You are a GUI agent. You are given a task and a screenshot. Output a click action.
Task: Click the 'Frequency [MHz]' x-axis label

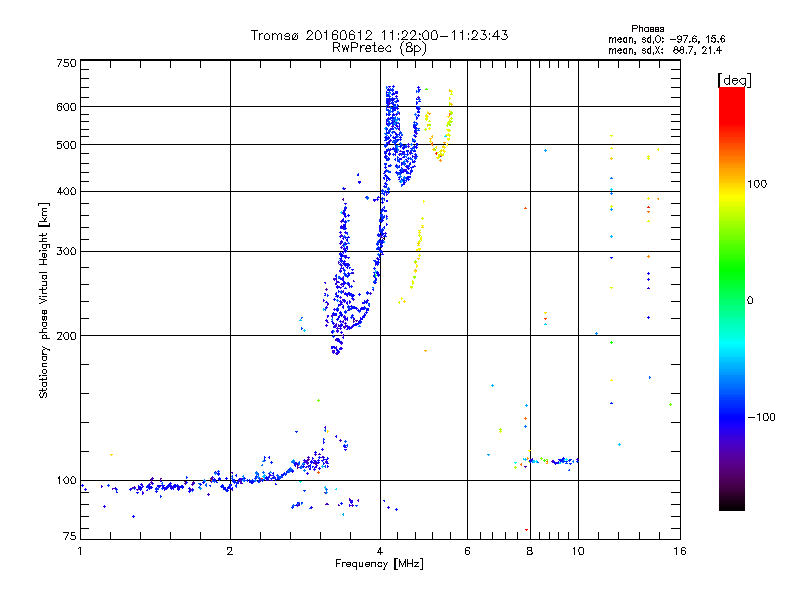(379, 564)
